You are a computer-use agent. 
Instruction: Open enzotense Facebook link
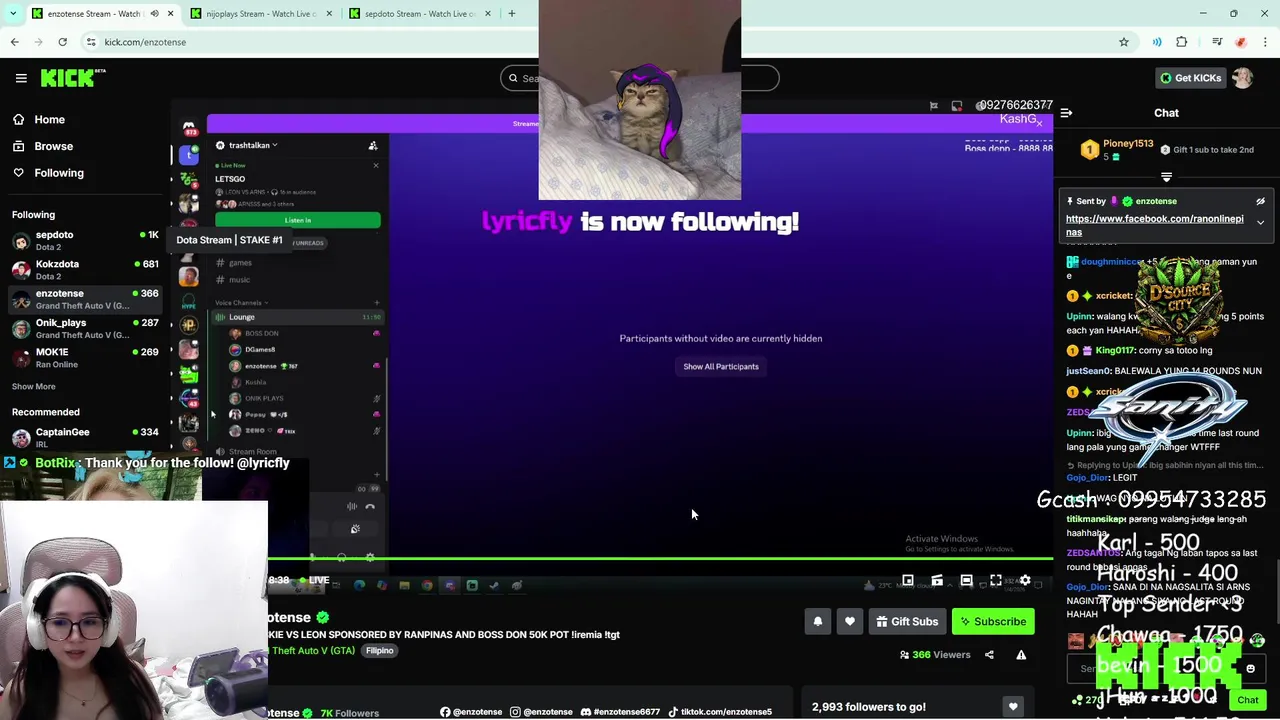coord(471,712)
